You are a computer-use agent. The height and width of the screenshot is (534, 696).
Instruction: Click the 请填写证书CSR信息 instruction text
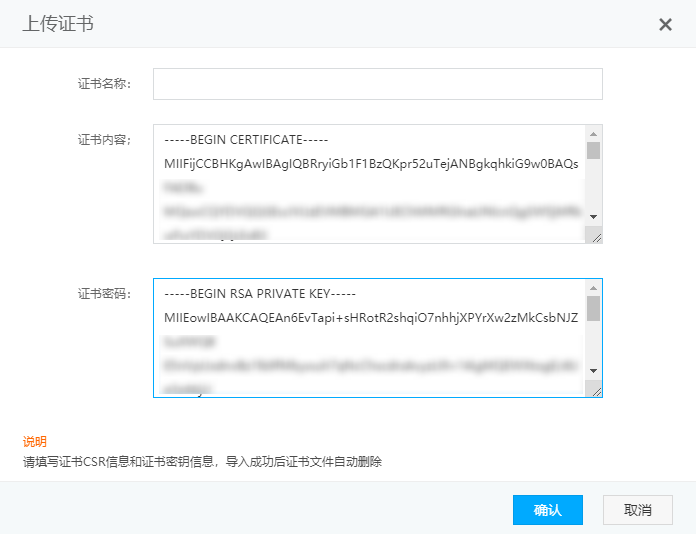[202, 462]
